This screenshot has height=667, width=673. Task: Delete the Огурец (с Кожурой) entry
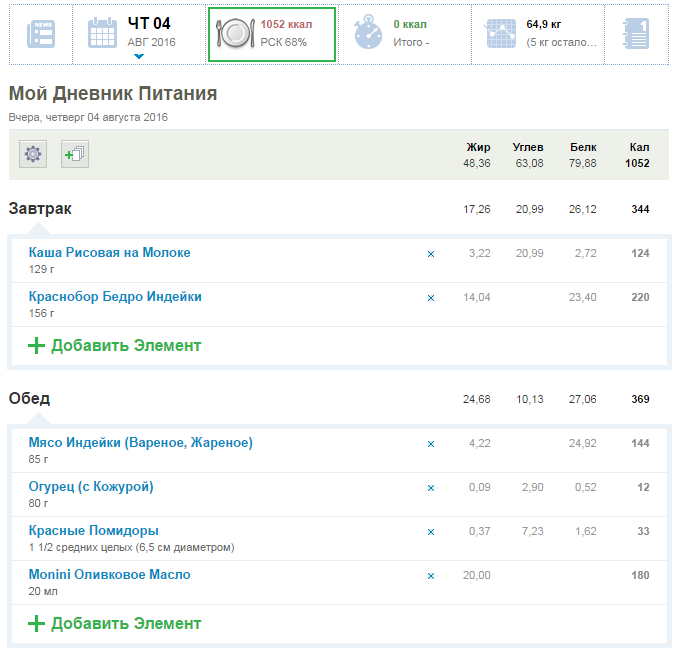[x=431, y=488]
